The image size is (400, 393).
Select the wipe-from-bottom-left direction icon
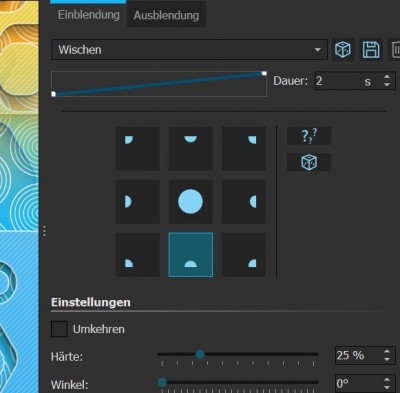click(138, 255)
